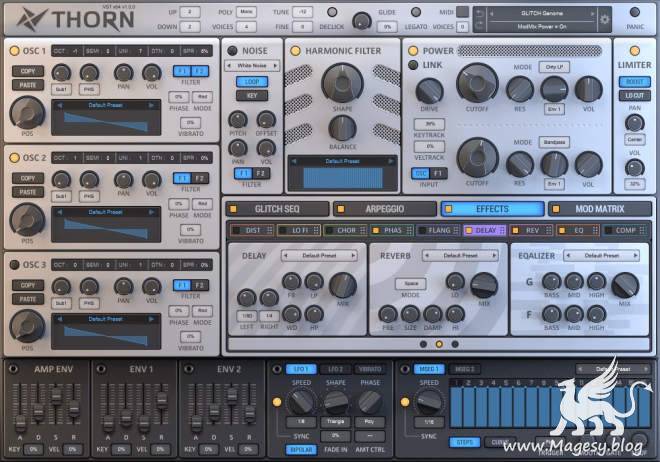The image size is (660, 462).
Task: Click the Harmonic Filter SHAPE knob
Action: click(342, 84)
